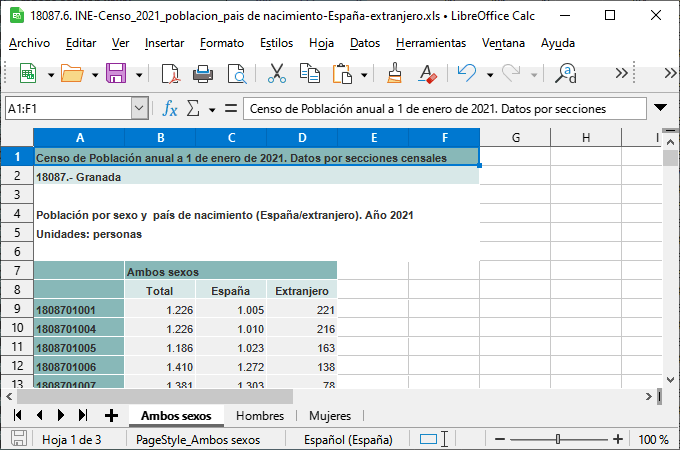
Task: Click the formula input line
Action: point(440,108)
